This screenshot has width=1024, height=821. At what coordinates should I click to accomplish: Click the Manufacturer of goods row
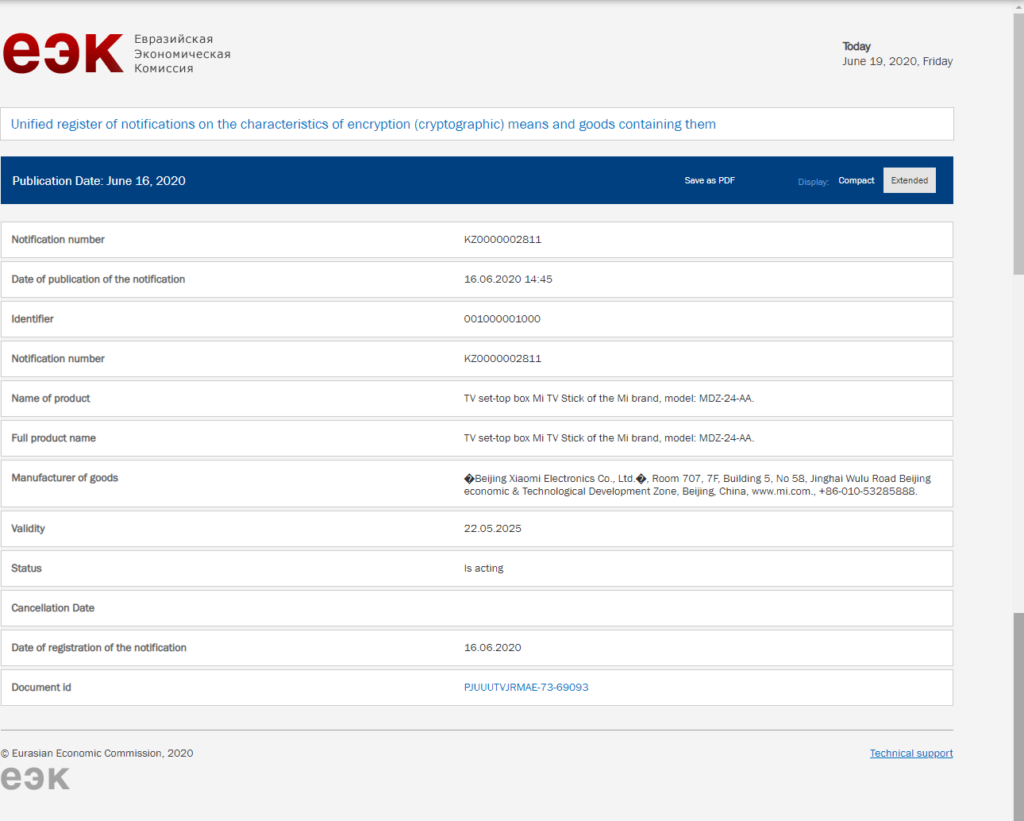[x=477, y=484]
